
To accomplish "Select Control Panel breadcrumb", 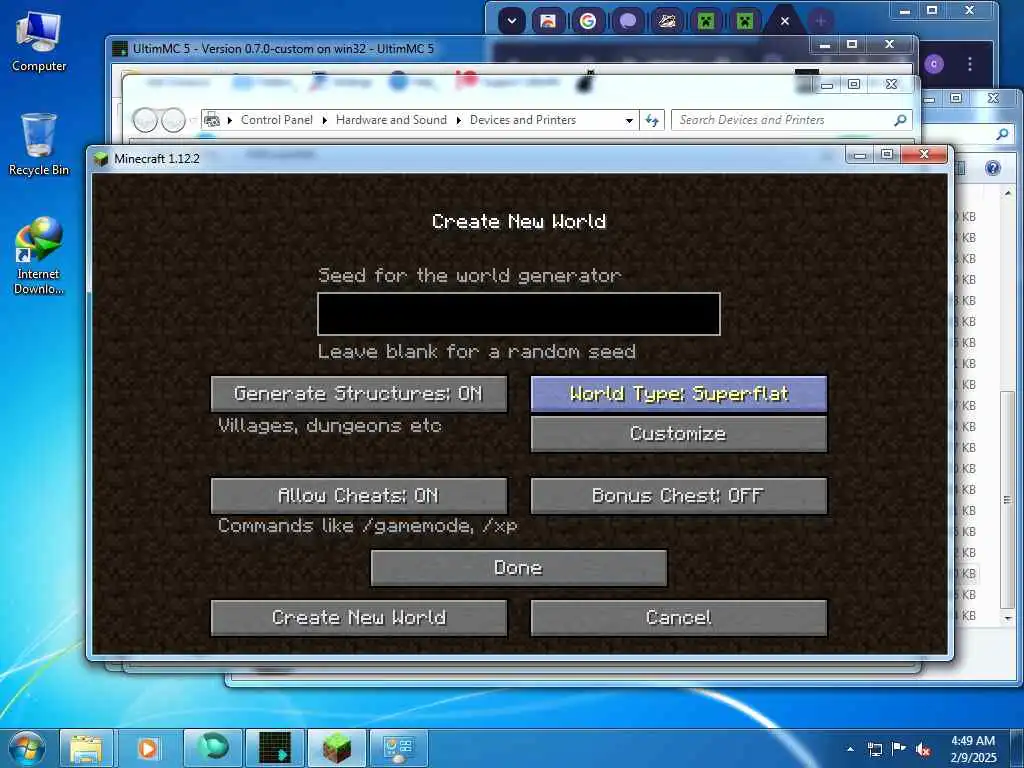I will click(x=277, y=120).
